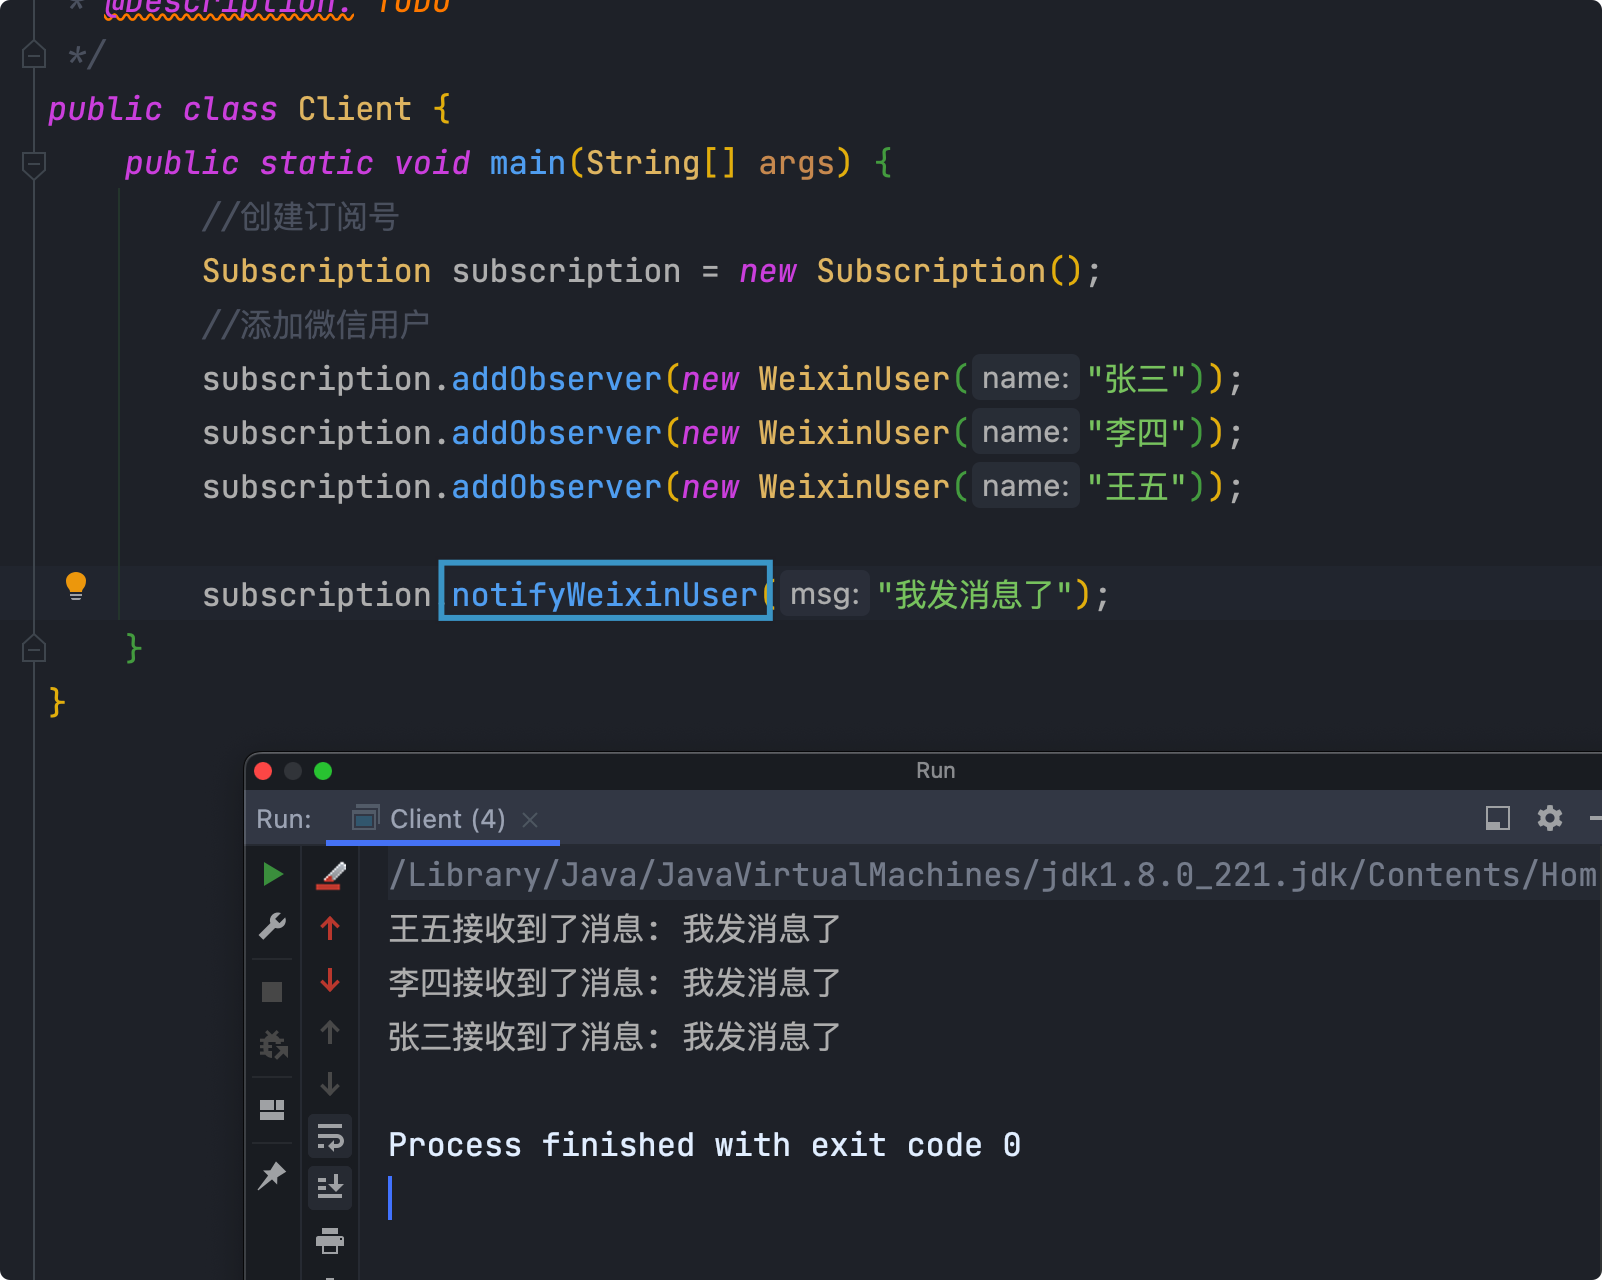The height and width of the screenshot is (1280, 1602).
Task: Click the Run window title bar text
Action: [936, 770]
